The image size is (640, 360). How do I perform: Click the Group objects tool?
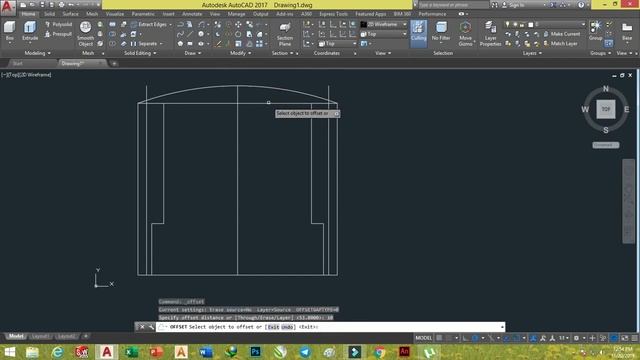pos(596,31)
